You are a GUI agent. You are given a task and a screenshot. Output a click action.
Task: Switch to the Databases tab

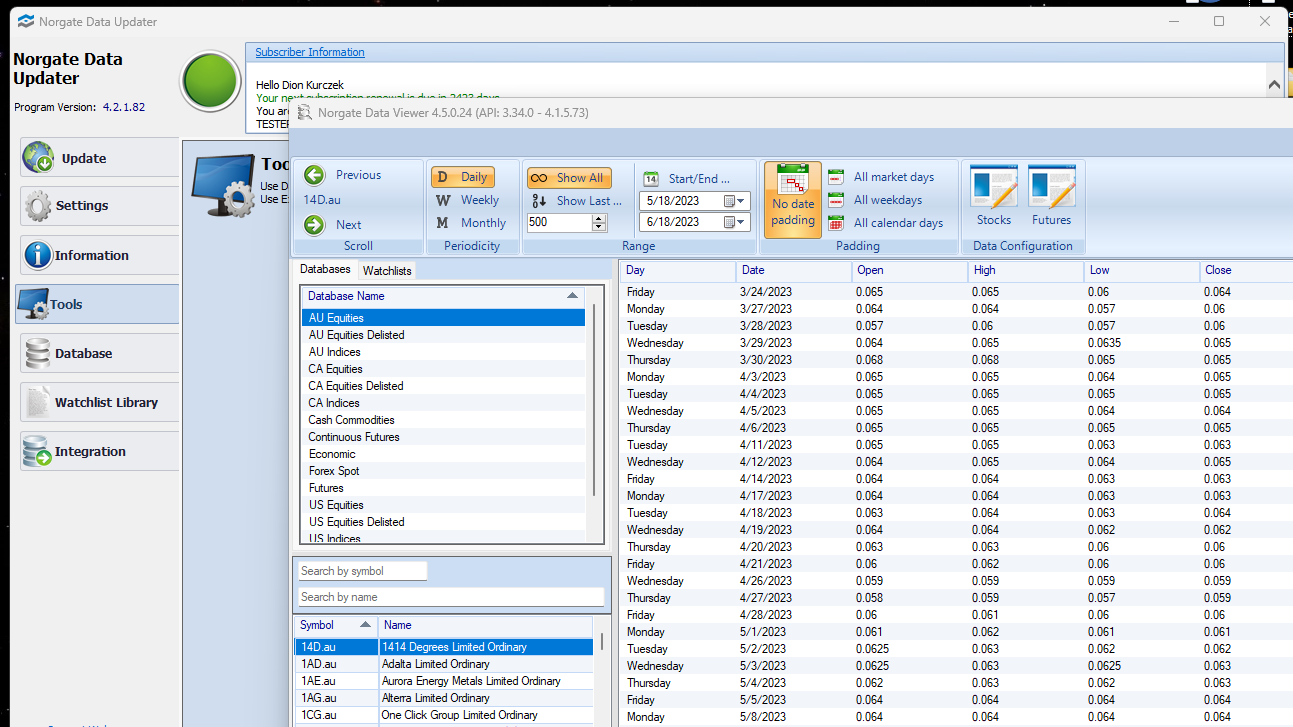click(325, 269)
